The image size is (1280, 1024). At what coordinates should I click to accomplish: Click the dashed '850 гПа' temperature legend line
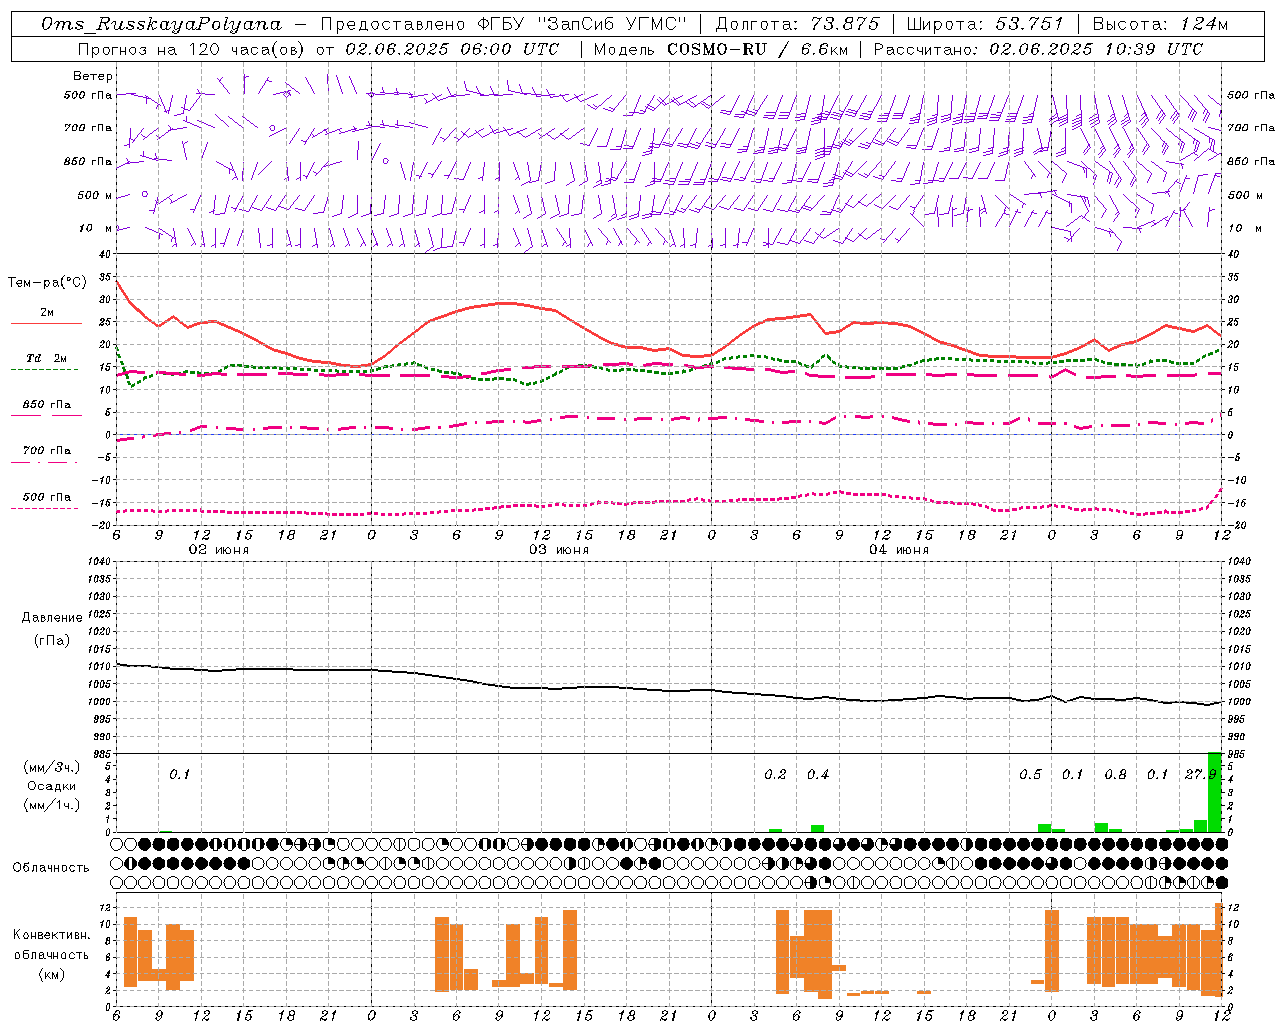pyautogui.click(x=46, y=415)
